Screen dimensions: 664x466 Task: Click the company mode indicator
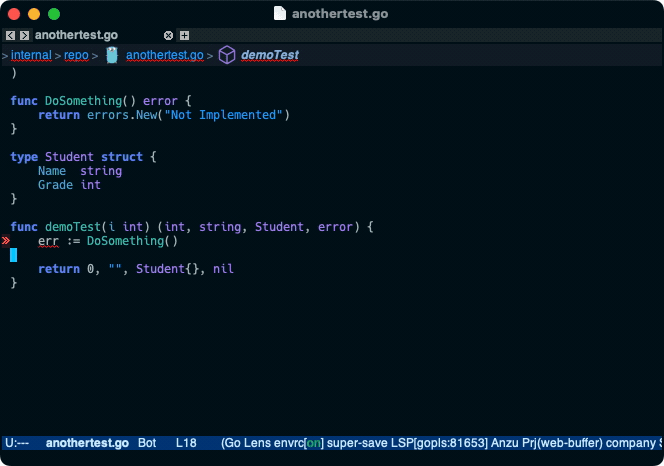pos(630,443)
